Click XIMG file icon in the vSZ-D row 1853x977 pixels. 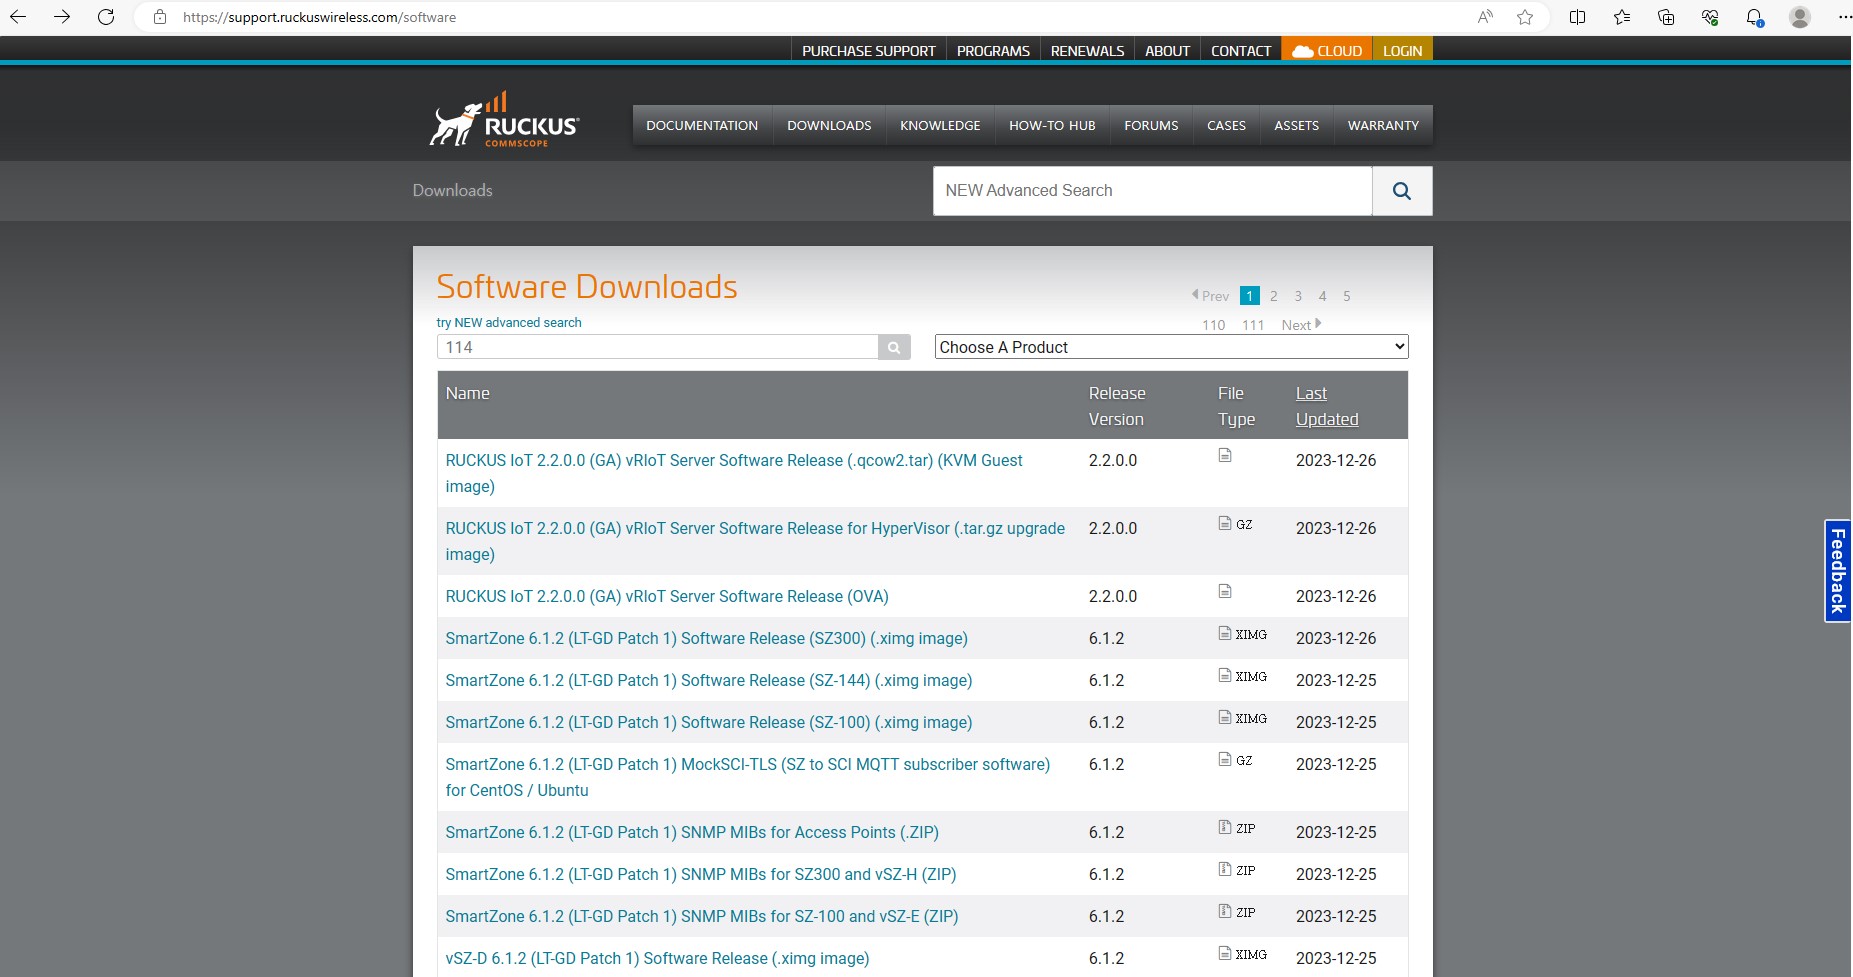click(1225, 953)
